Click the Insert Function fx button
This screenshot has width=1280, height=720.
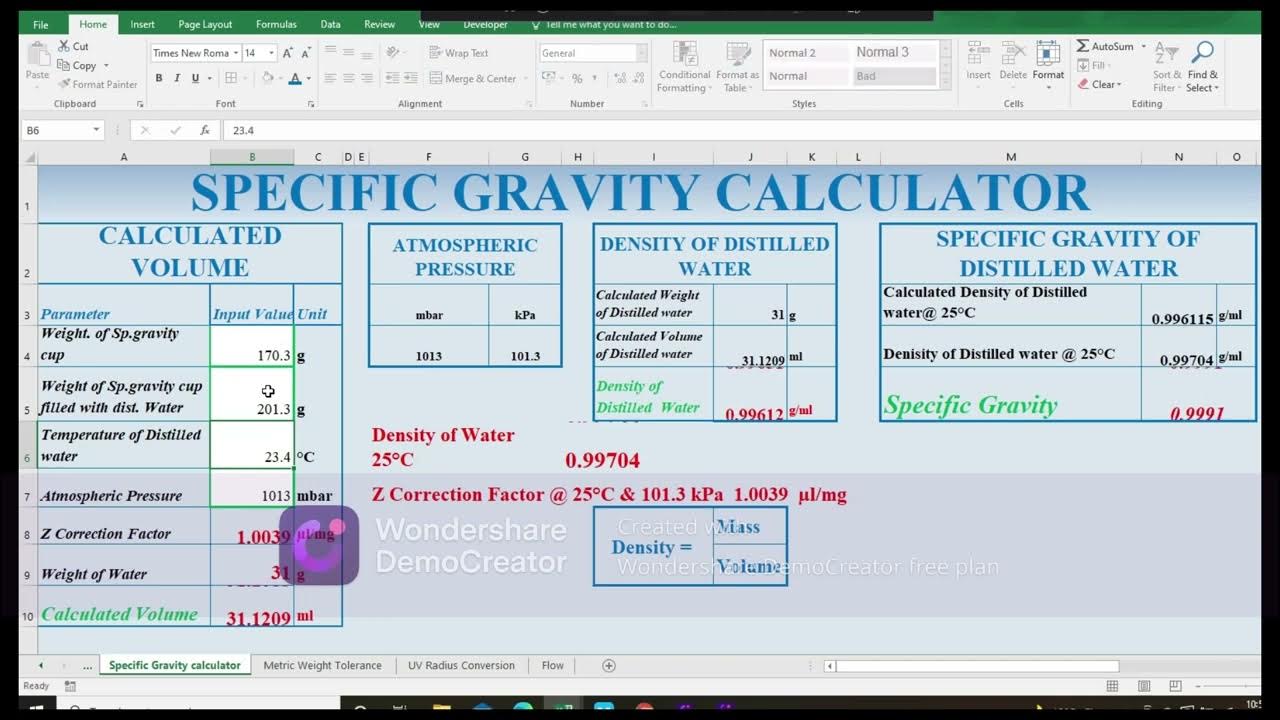[x=204, y=130]
